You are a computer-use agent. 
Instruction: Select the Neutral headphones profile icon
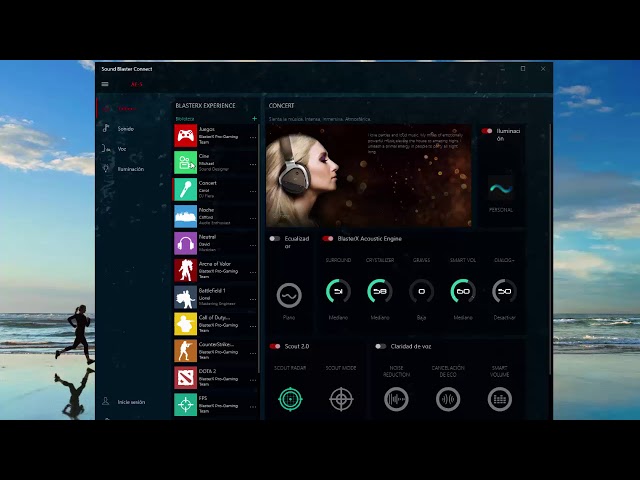pyautogui.click(x=185, y=243)
